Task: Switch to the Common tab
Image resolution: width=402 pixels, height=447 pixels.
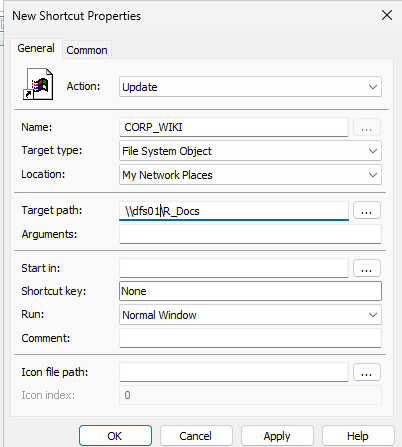Action: (87, 50)
